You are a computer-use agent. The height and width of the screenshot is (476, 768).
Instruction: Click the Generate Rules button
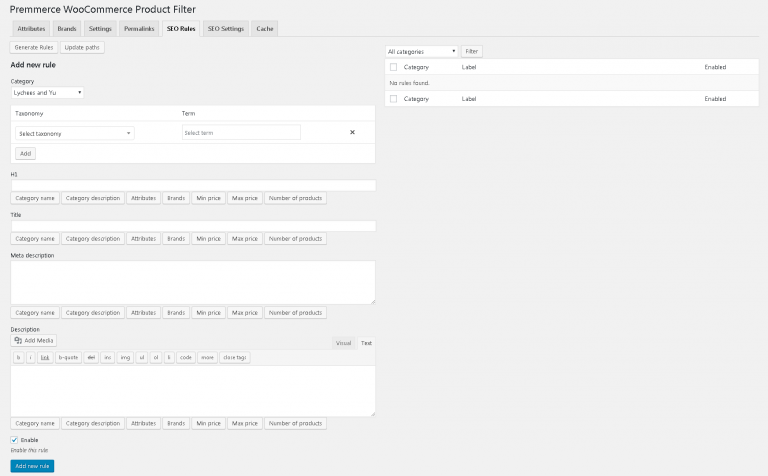point(34,48)
